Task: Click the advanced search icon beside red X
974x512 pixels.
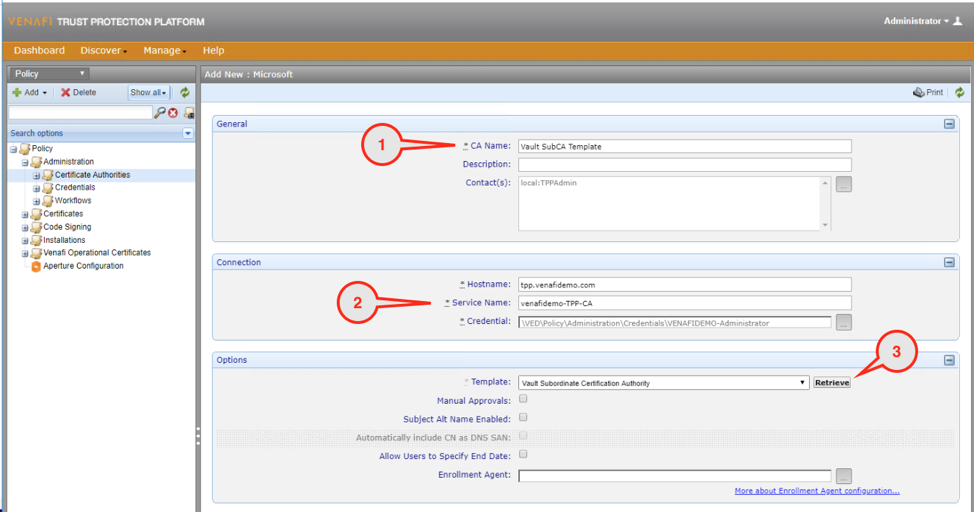Action: [189, 113]
